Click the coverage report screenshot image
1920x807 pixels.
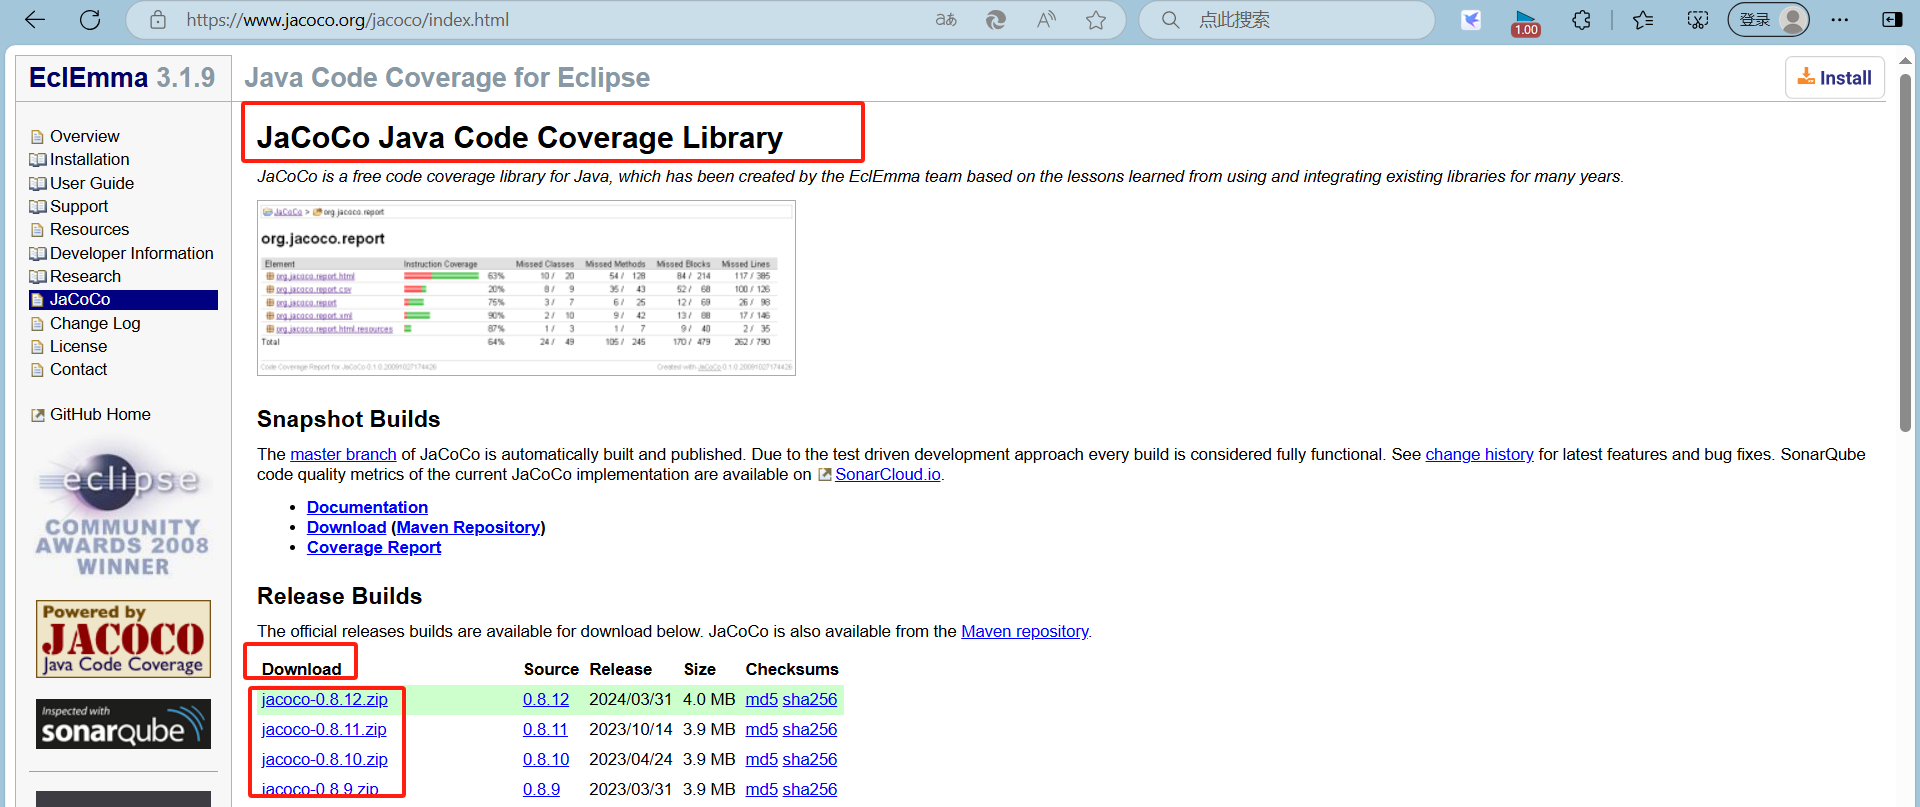[526, 288]
